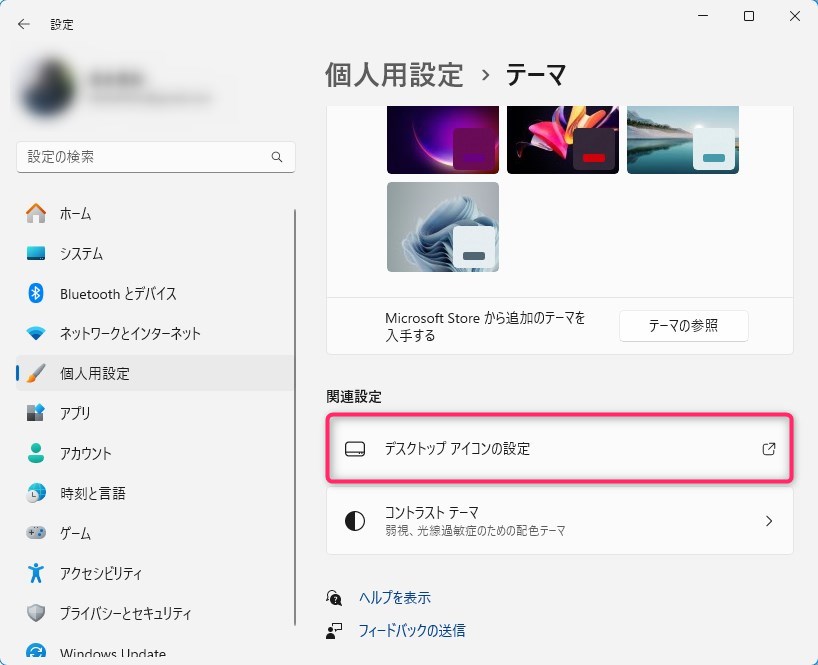Open デスクトップ アイコンの設定 external link icon
This screenshot has width=818, height=665.
(x=768, y=449)
